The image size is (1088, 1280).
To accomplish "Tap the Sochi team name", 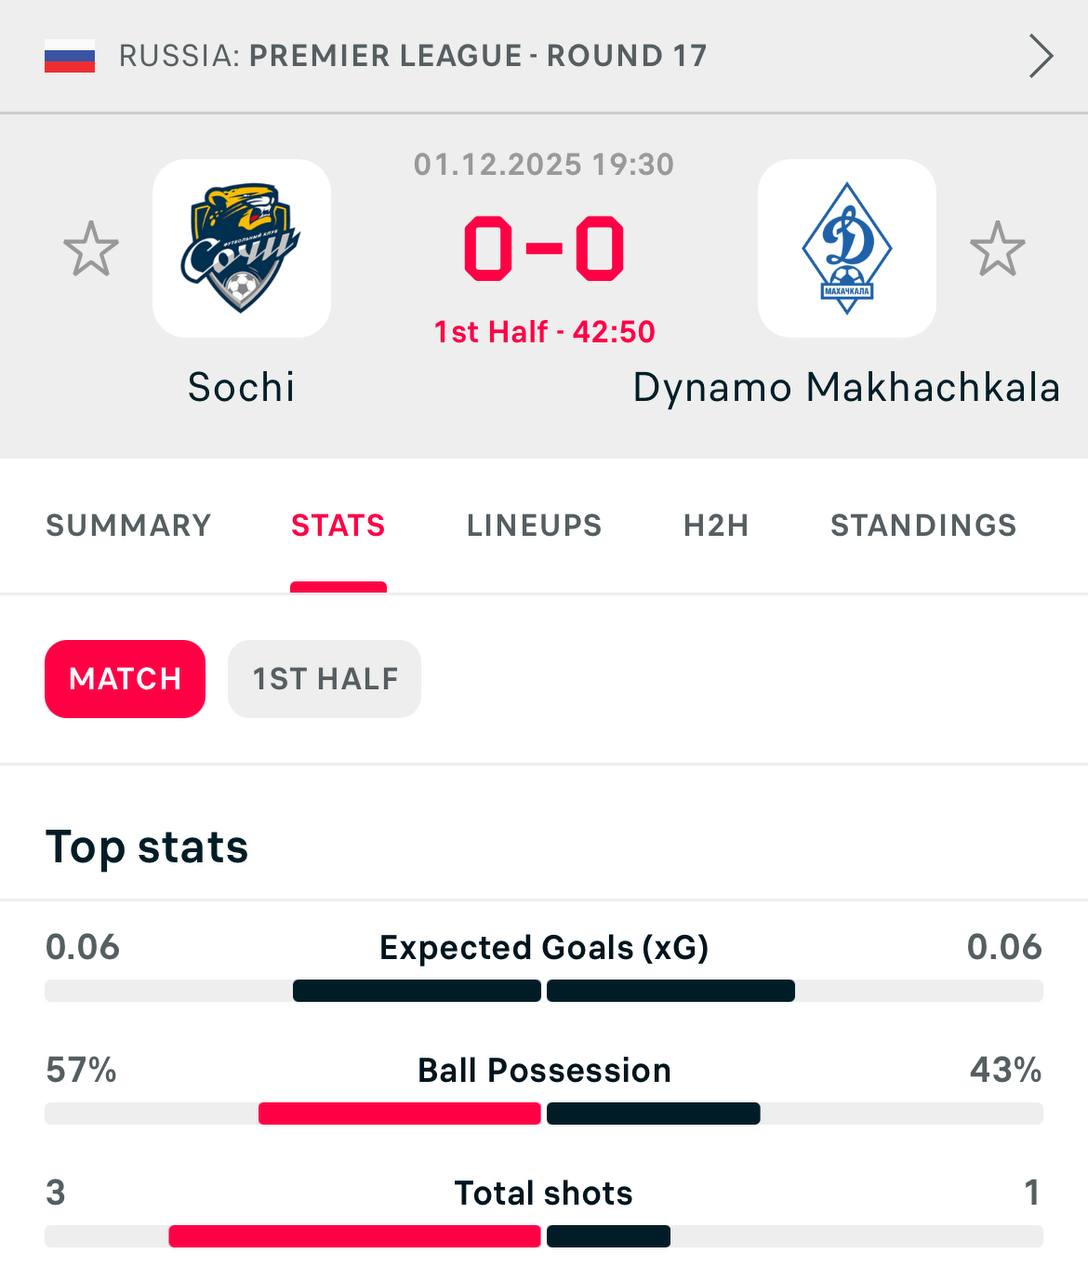I will pos(242,388).
